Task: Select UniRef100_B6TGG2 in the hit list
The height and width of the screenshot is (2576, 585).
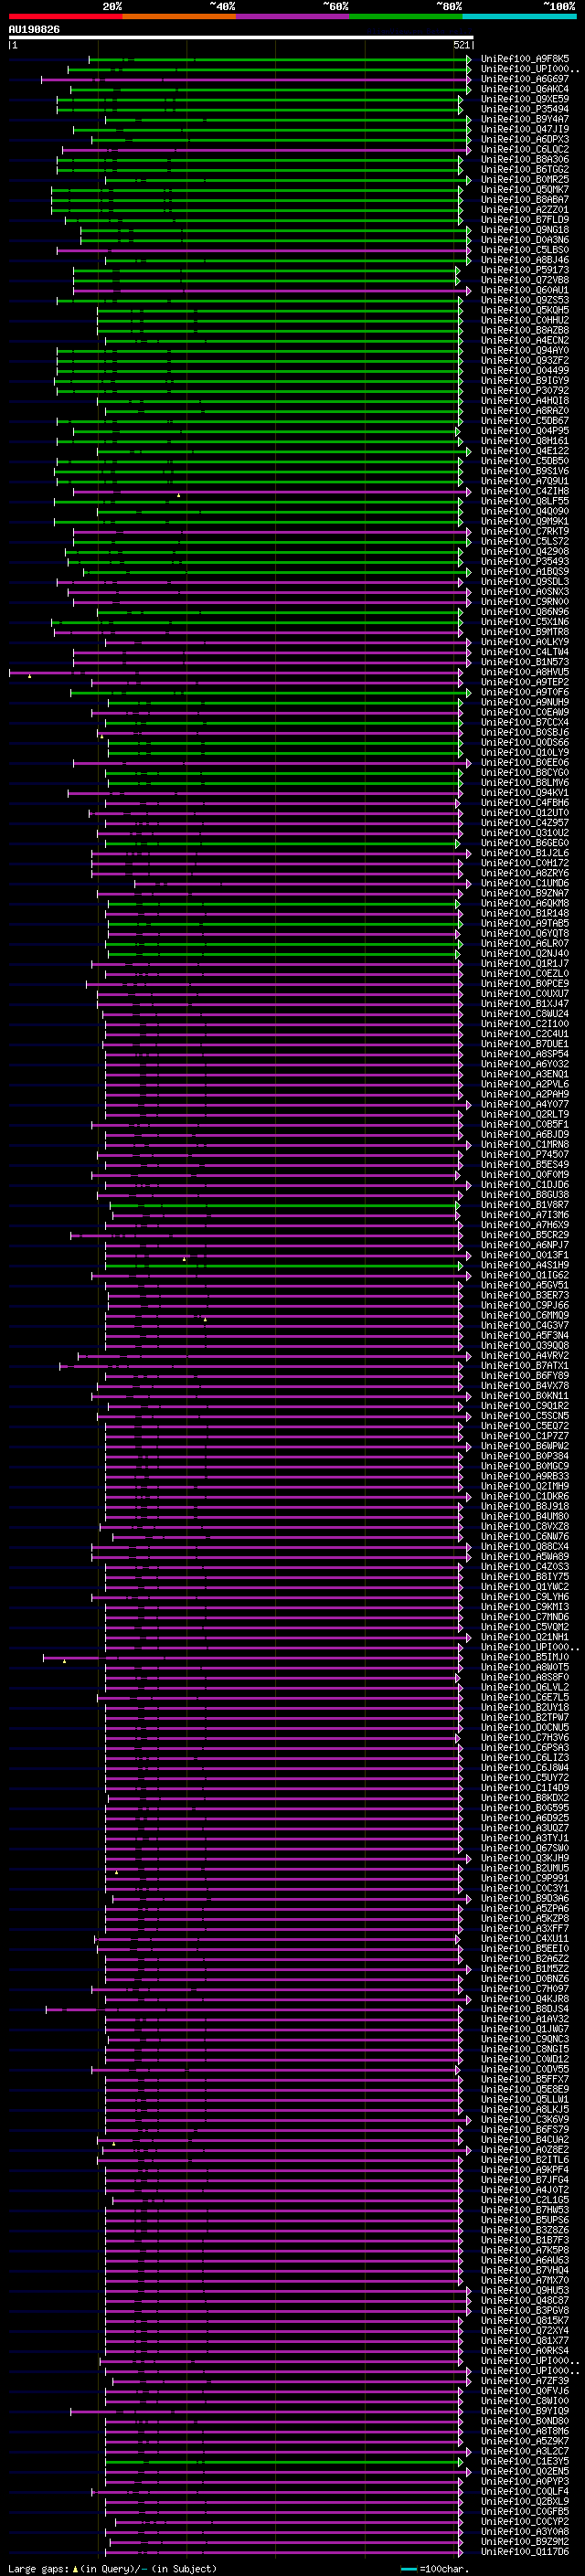Action: [524, 169]
